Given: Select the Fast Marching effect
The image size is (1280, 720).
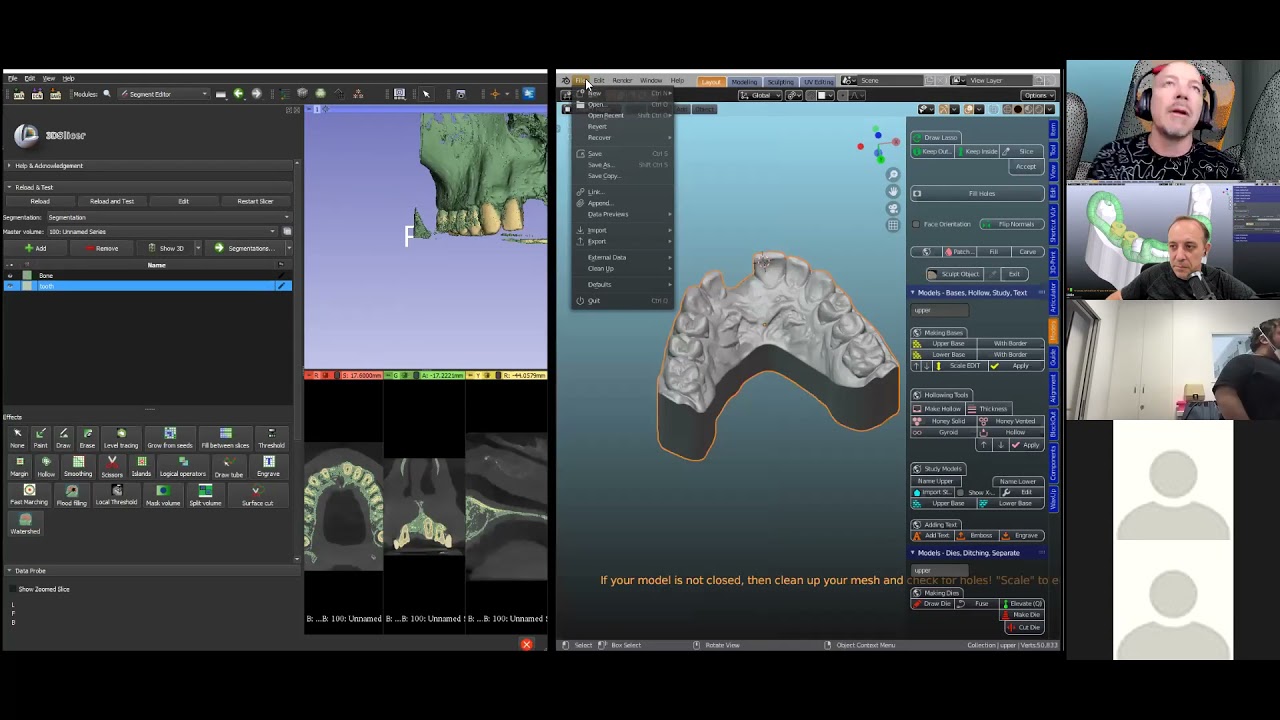Looking at the screenshot, I should click(x=29, y=495).
